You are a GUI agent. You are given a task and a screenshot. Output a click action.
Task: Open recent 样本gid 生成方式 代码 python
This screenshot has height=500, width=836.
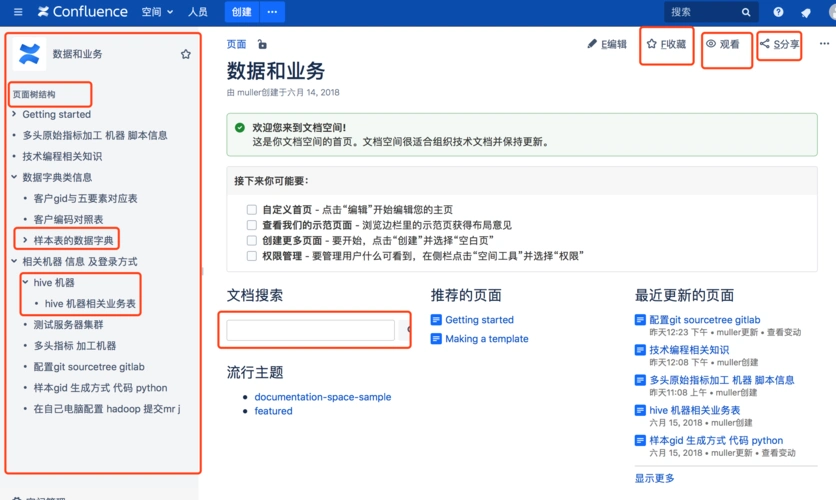pyautogui.click(x=716, y=441)
